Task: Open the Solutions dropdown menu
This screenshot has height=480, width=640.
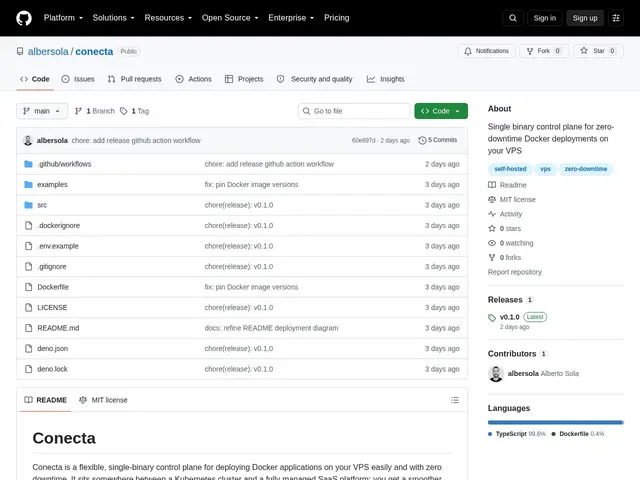Action: [x=113, y=18]
